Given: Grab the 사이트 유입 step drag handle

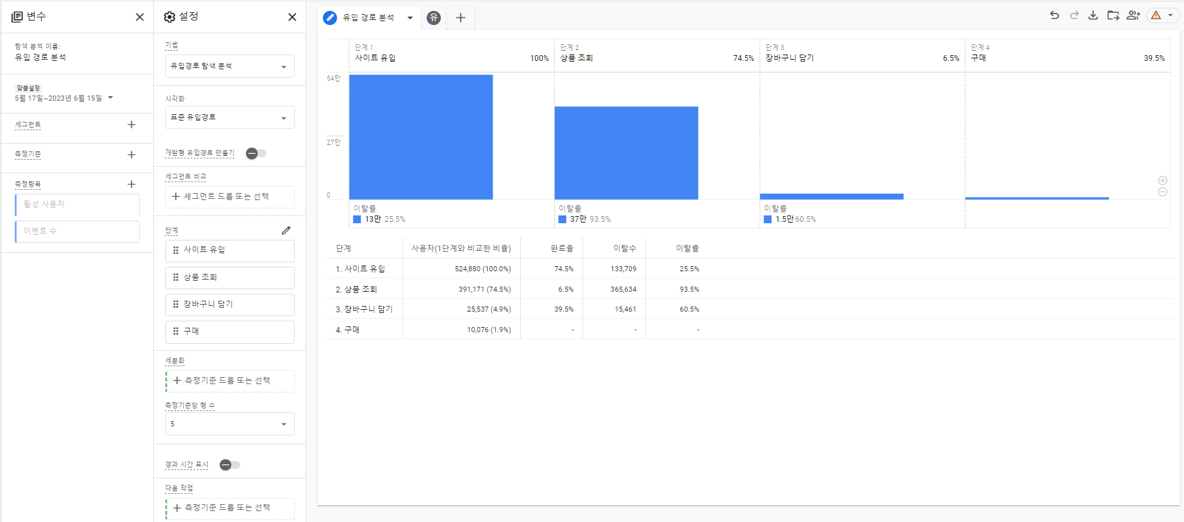Looking at the screenshot, I should coord(176,250).
